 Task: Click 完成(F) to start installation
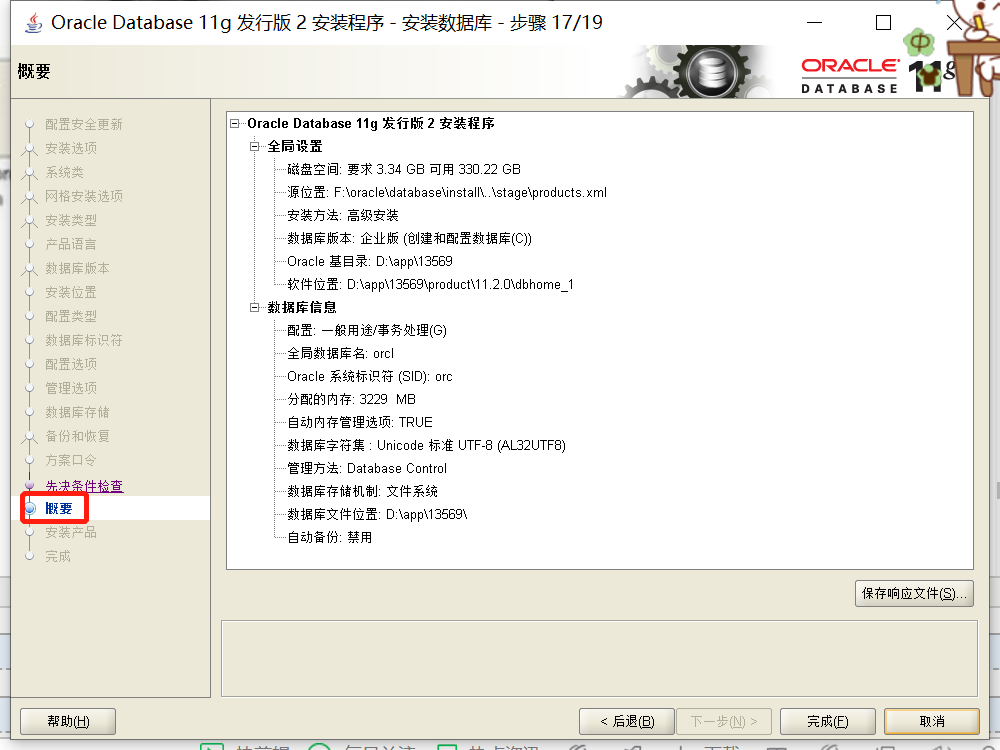828,721
